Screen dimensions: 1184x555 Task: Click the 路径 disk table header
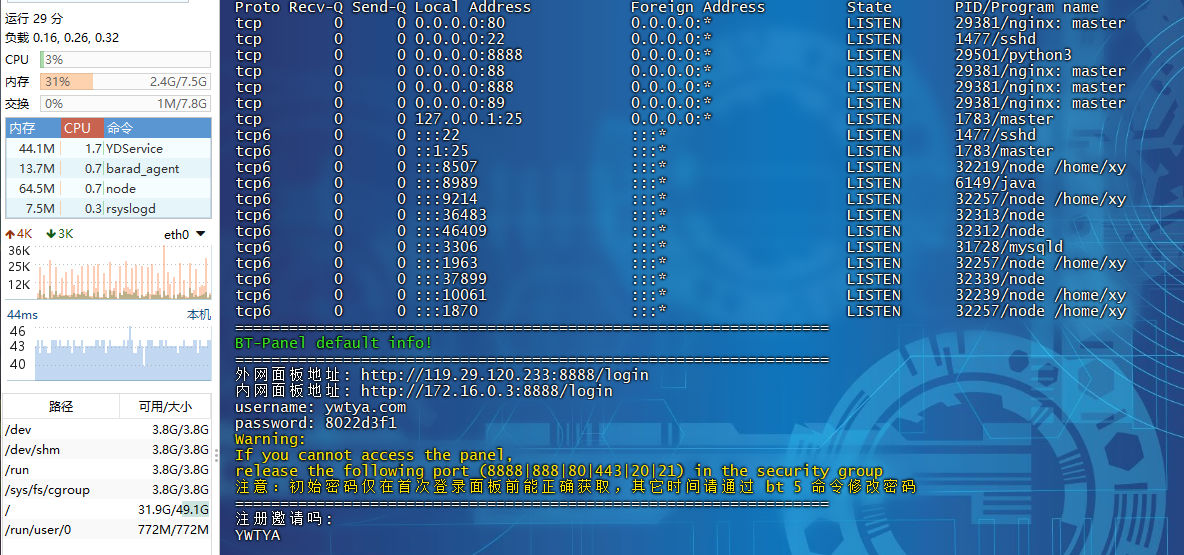[x=61, y=407]
